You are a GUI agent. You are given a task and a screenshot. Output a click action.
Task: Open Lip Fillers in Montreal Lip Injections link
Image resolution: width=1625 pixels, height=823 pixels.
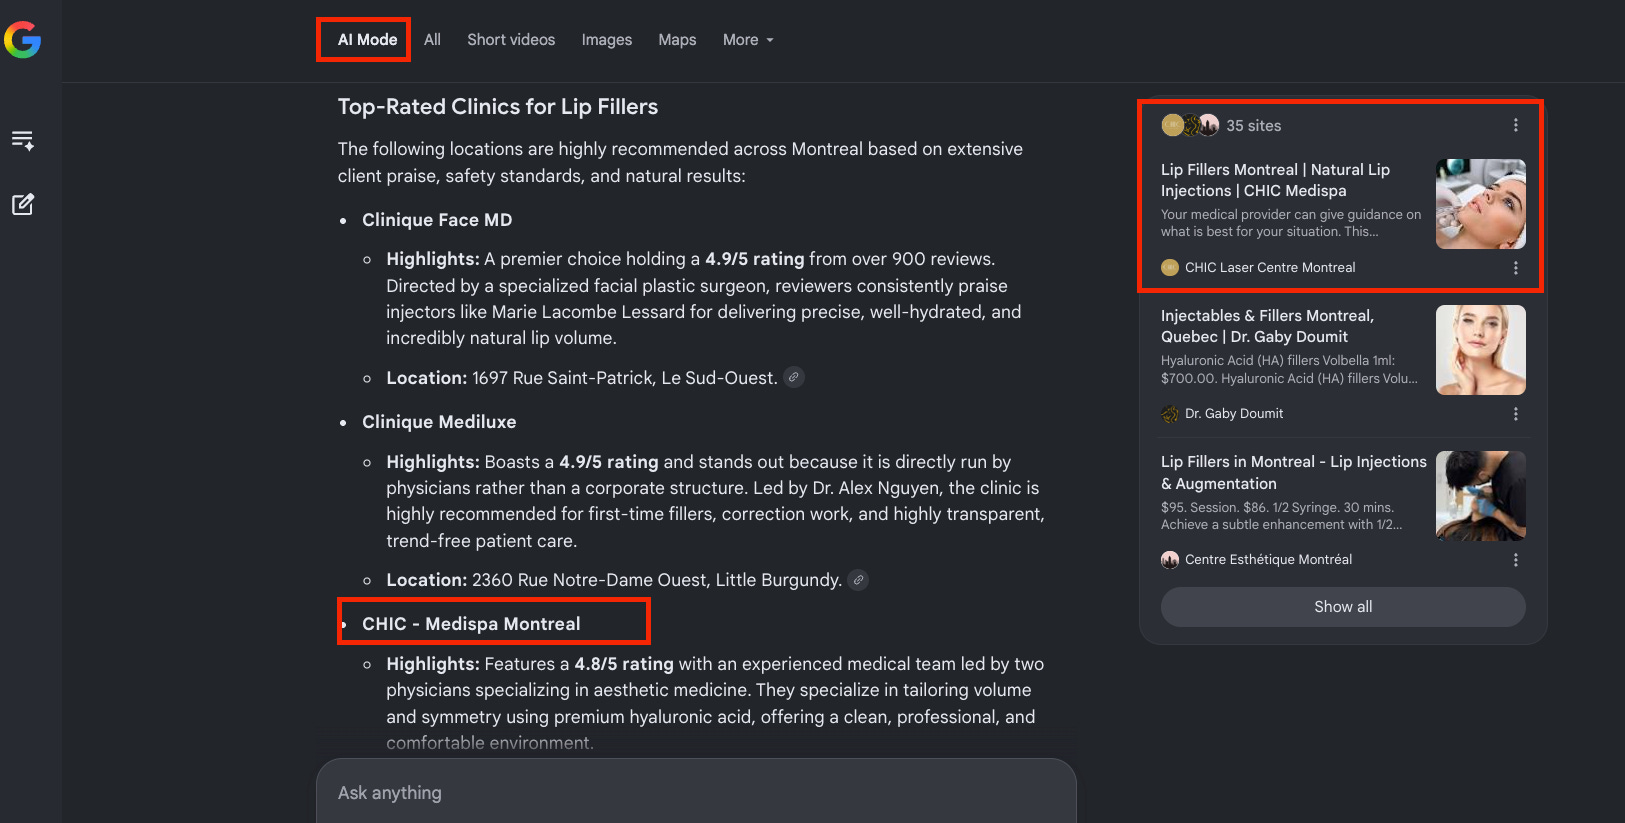click(1294, 472)
